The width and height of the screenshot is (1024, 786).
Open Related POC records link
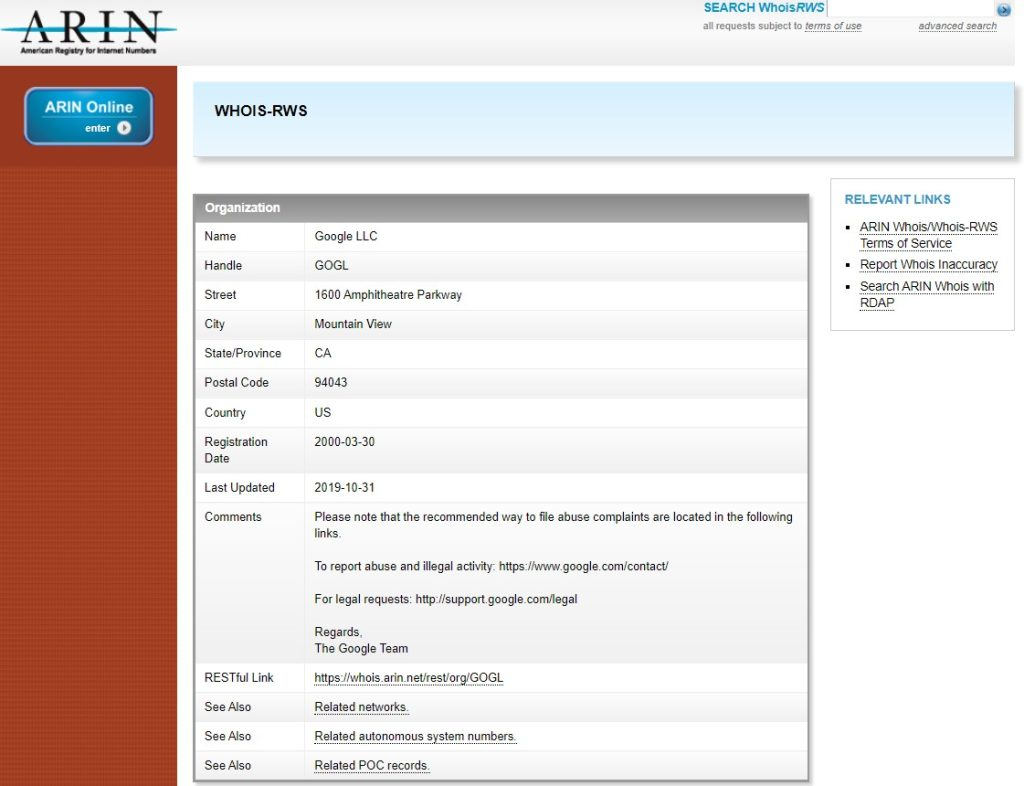coord(372,765)
